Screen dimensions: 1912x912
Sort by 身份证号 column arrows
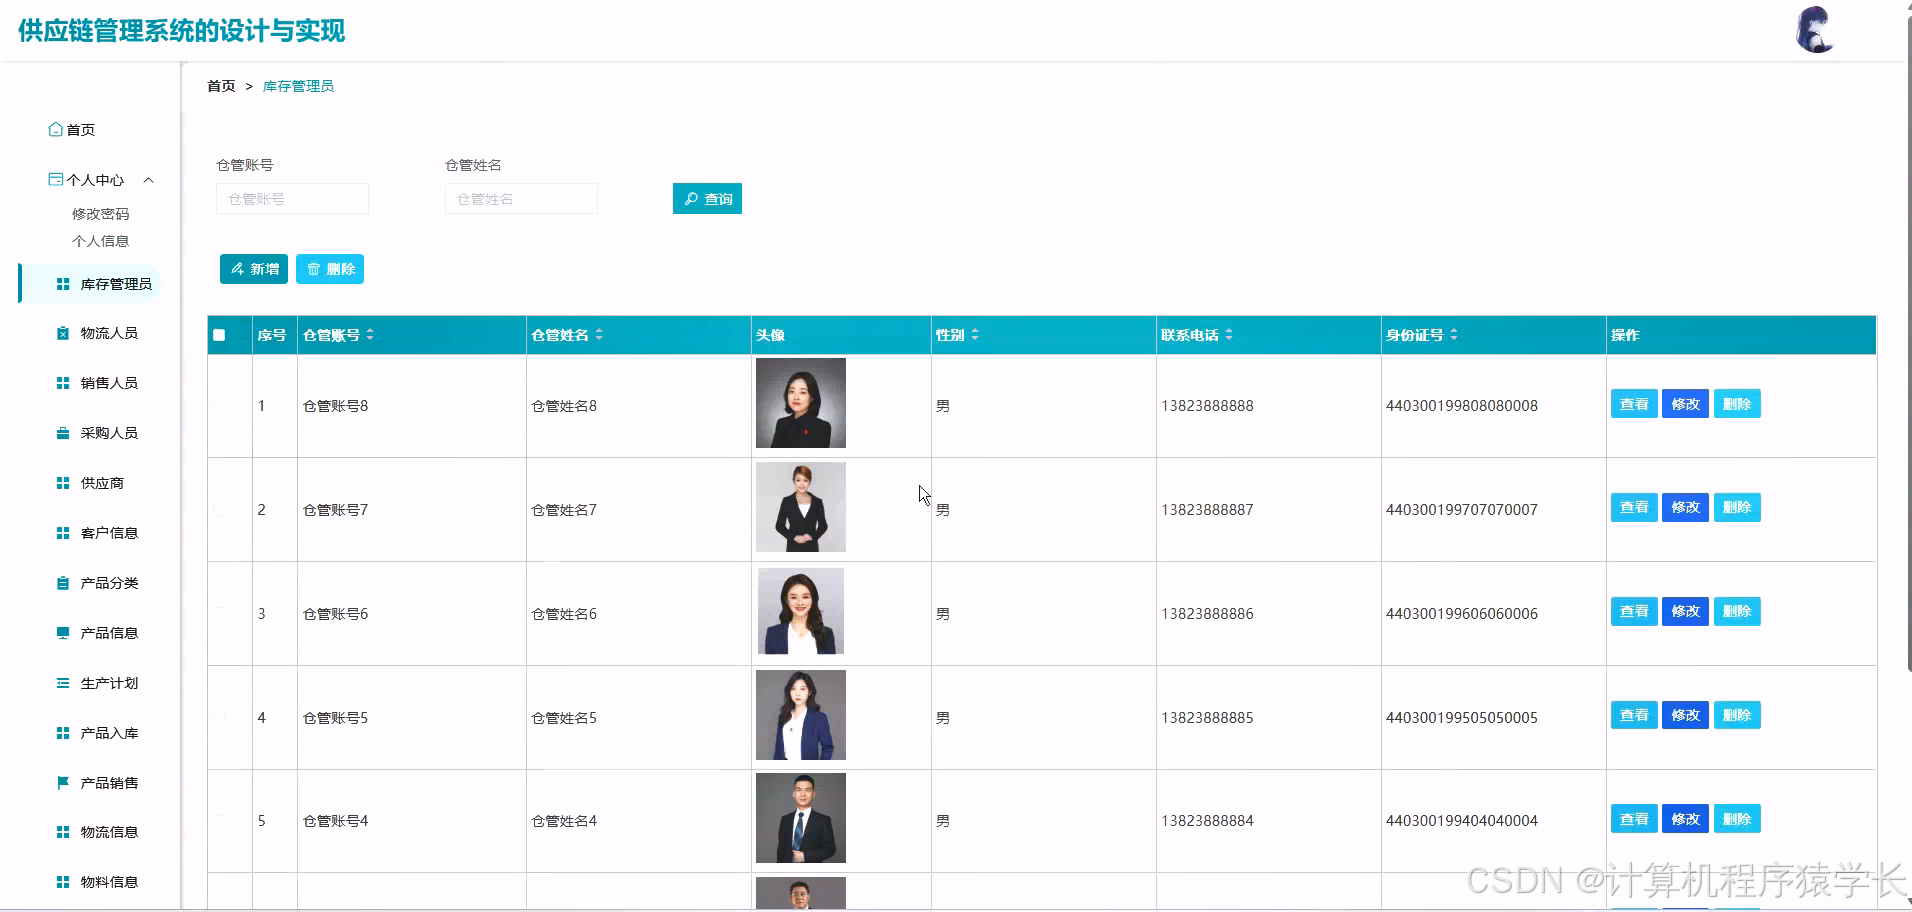click(x=1454, y=335)
